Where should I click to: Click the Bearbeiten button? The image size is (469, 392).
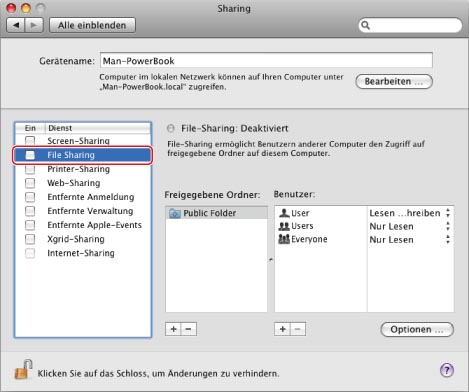[x=394, y=82]
